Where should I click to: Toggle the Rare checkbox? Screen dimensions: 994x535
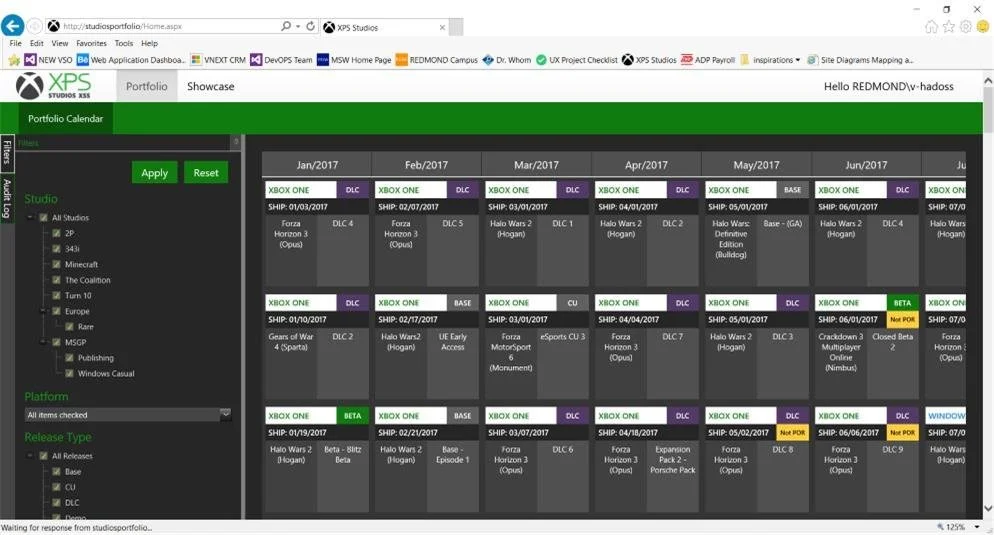coord(69,326)
